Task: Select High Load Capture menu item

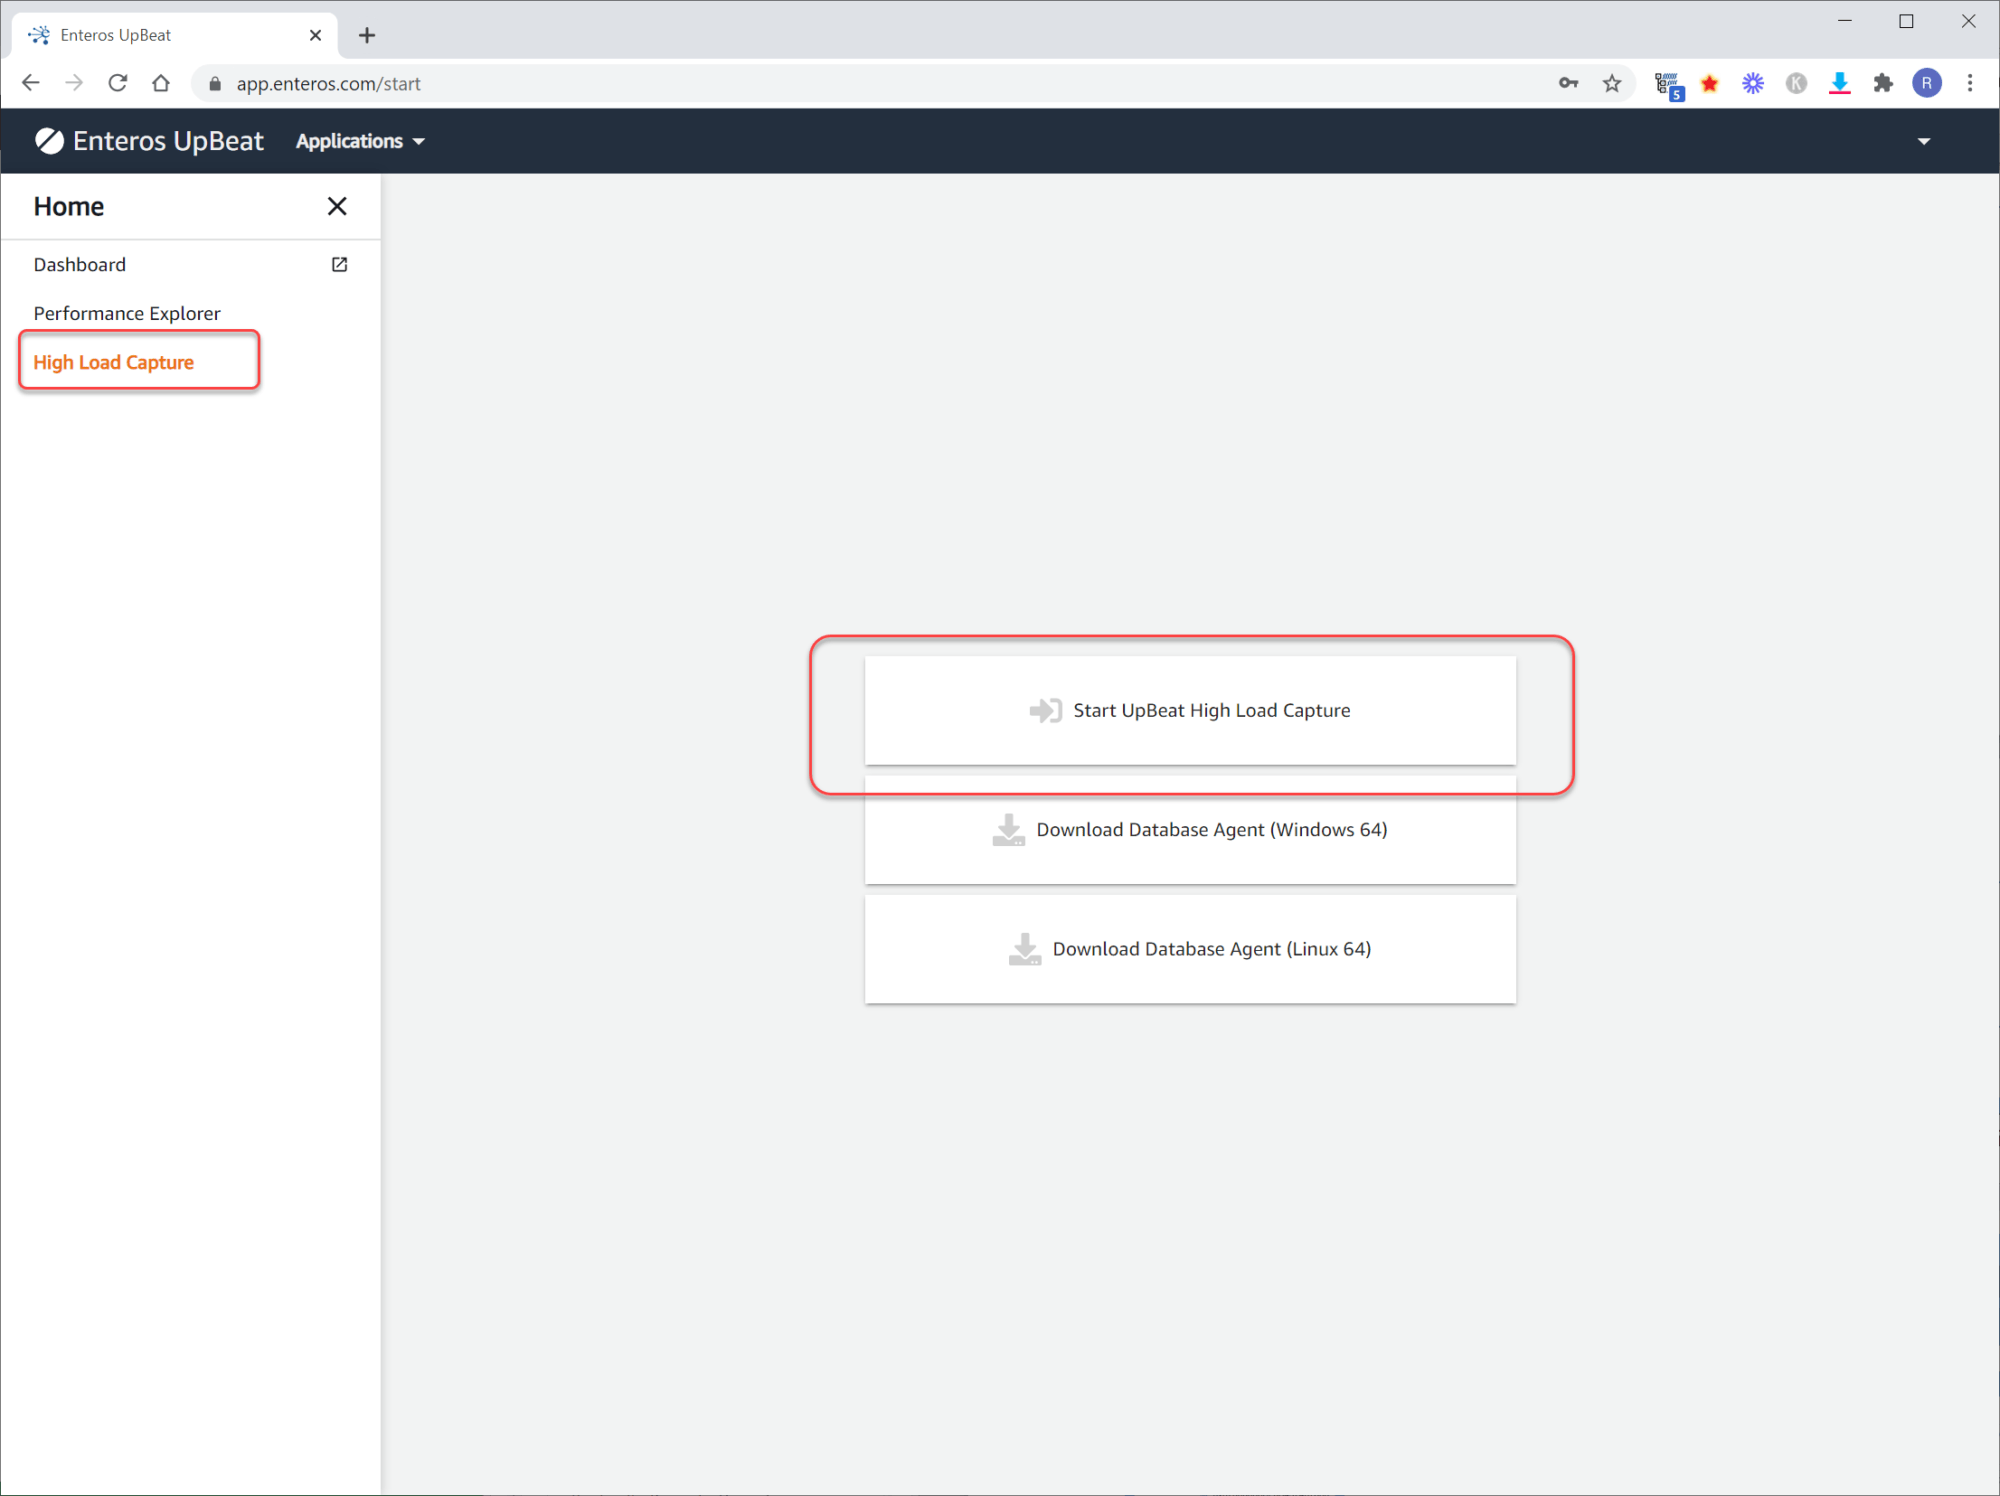Action: coord(114,362)
